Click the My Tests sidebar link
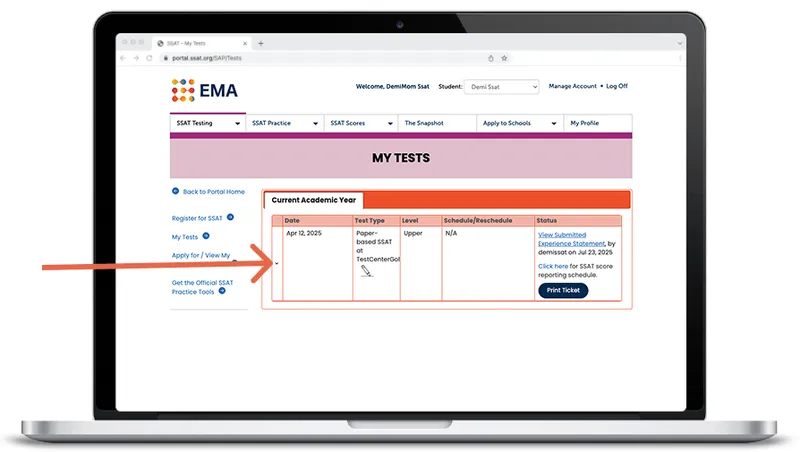This screenshot has width=800, height=452. pos(185,237)
